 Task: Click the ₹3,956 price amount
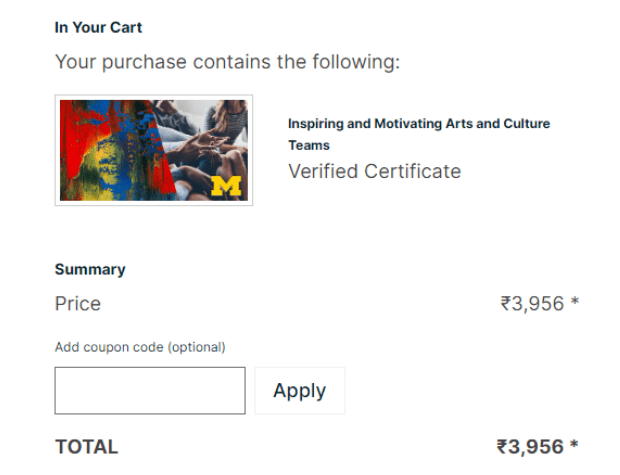coord(532,304)
